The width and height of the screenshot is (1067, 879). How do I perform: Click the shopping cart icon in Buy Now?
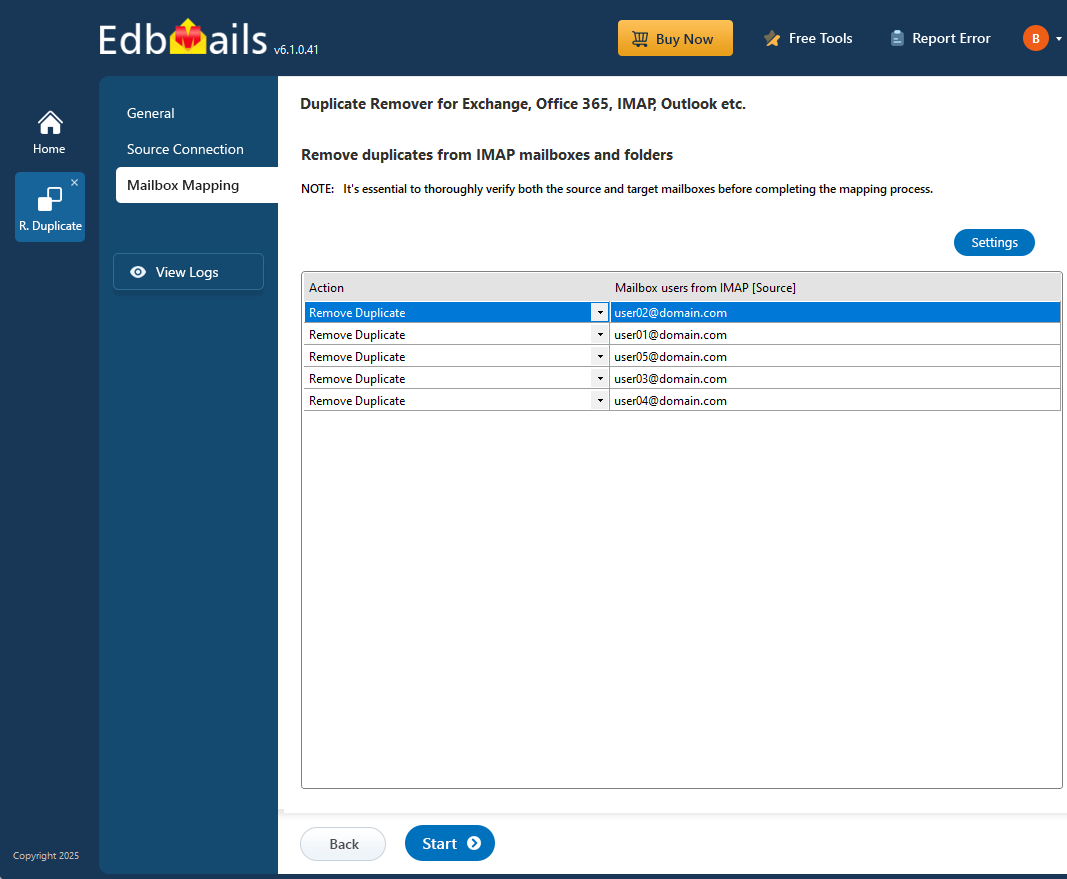tap(640, 38)
